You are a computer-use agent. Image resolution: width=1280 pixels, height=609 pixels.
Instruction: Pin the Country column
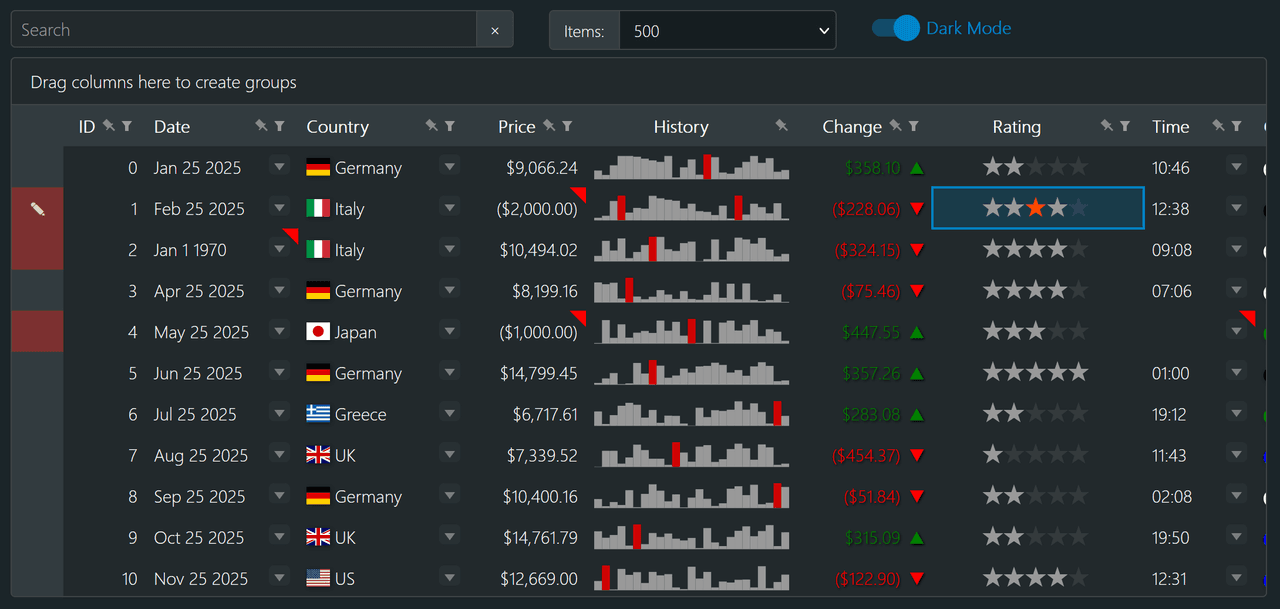[x=431, y=126]
